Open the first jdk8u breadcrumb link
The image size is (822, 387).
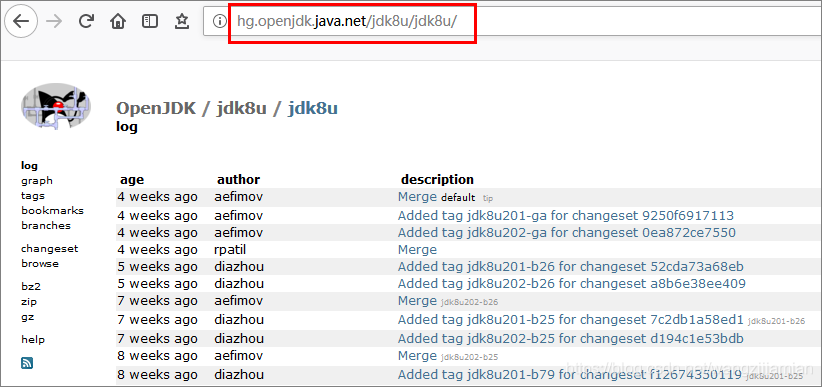[x=241, y=109]
